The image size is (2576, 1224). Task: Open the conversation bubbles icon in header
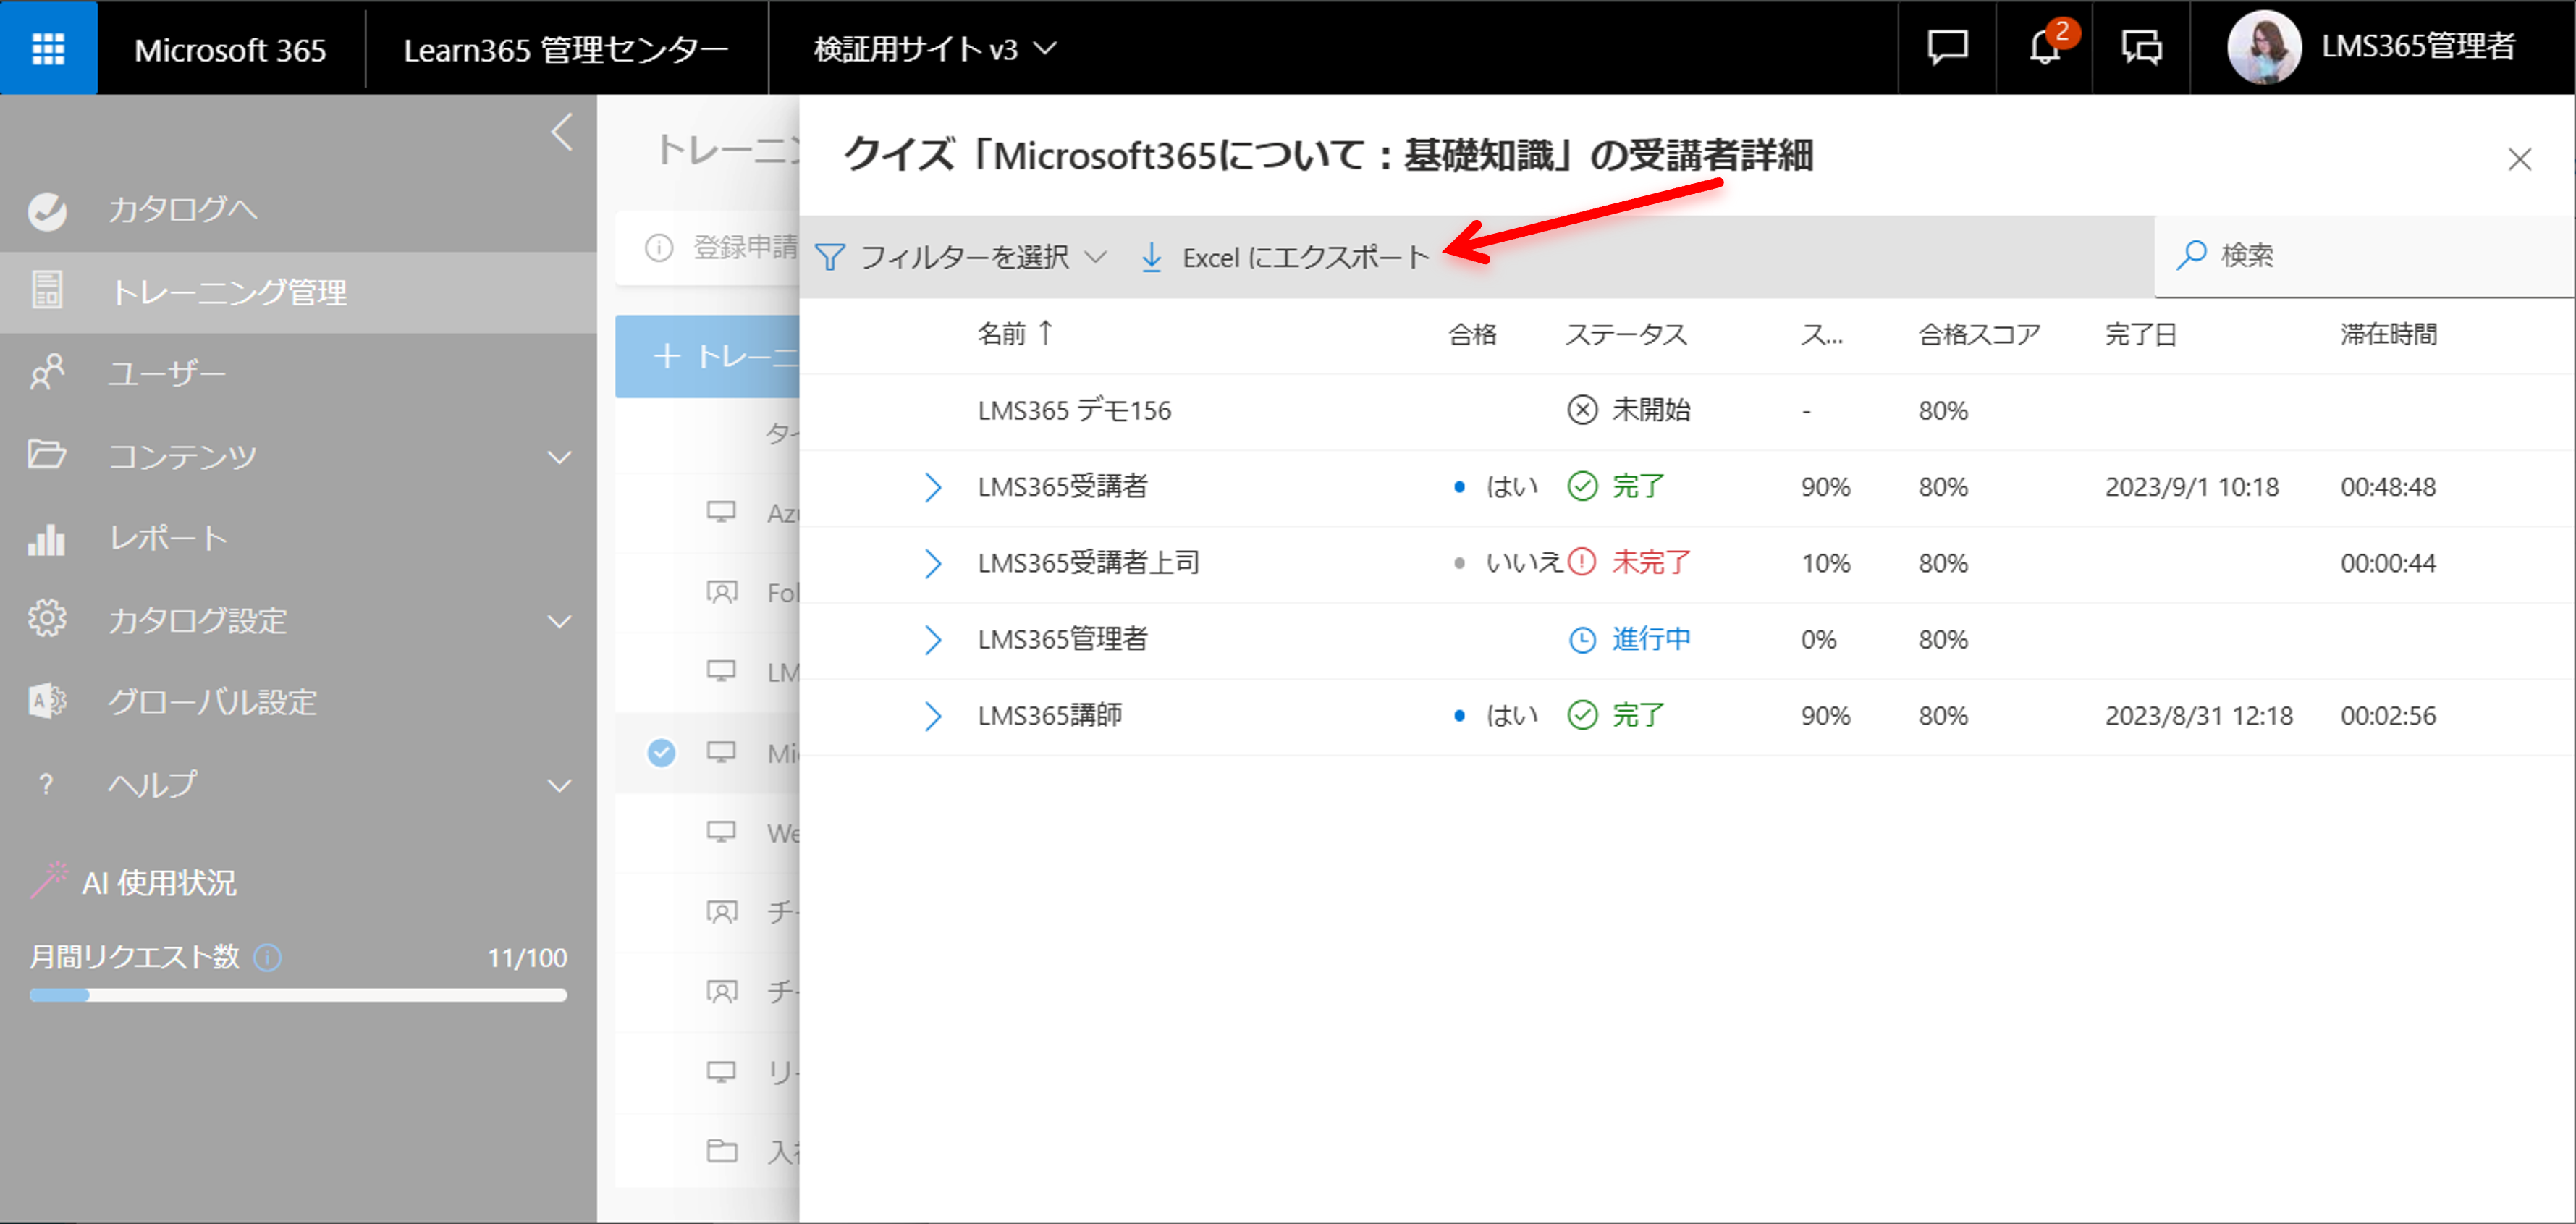(2142, 47)
